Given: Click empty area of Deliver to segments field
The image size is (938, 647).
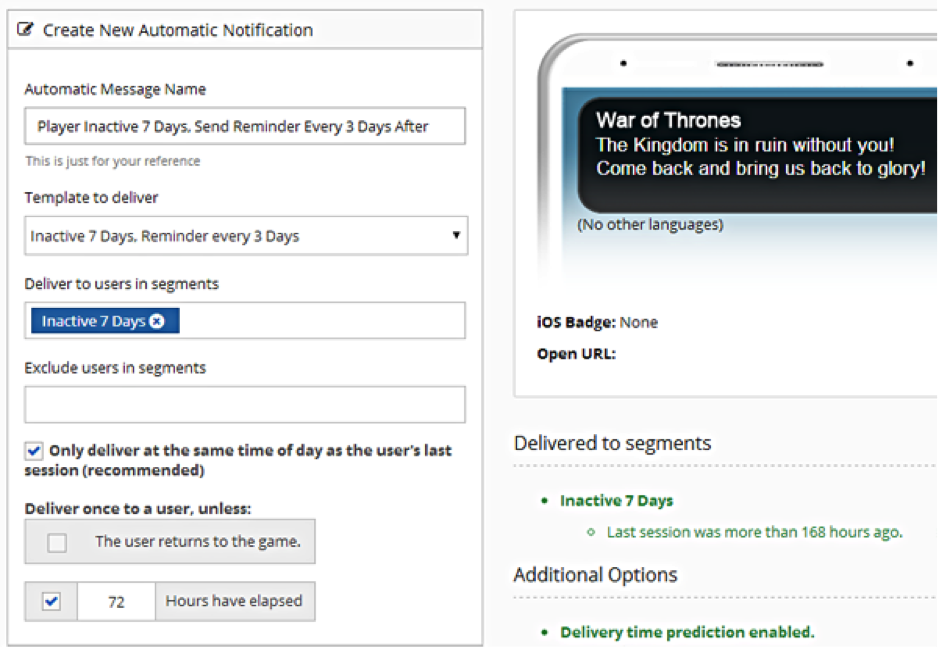Looking at the screenshot, I should (x=320, y=321).
